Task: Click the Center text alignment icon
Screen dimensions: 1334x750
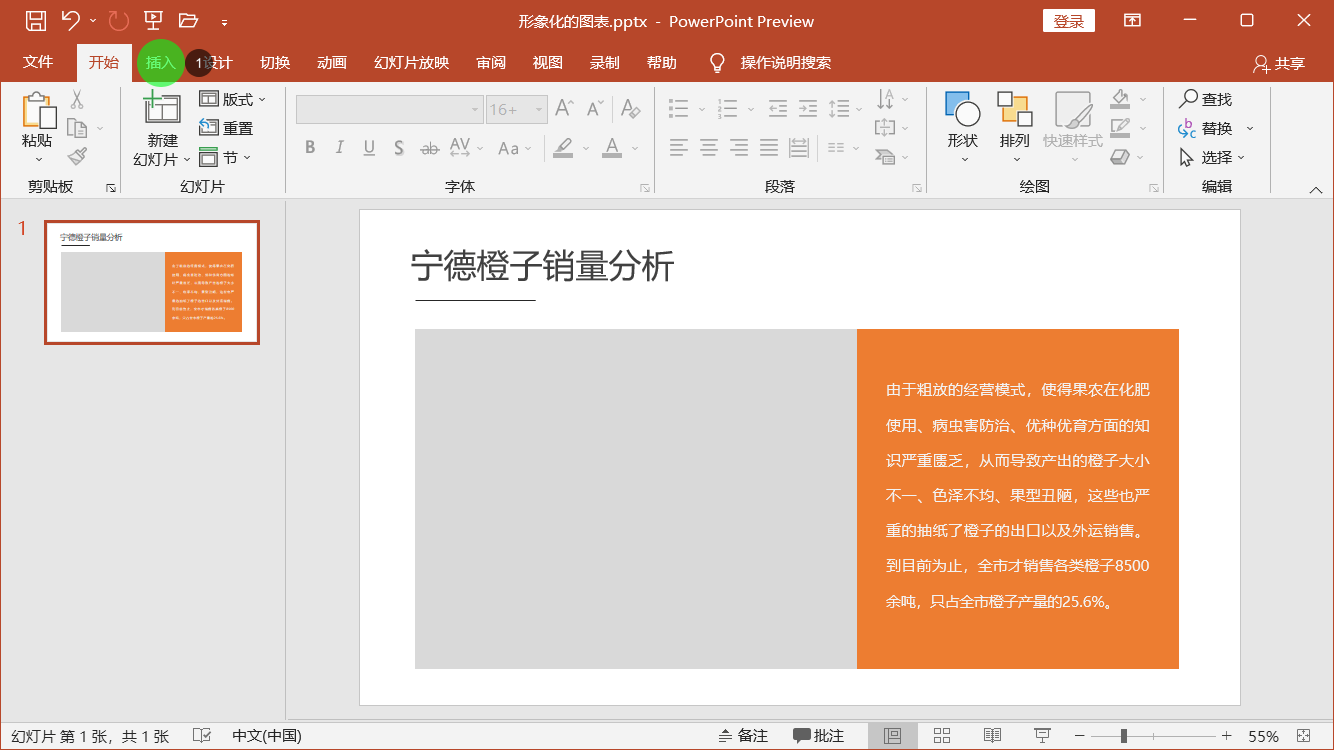Action: click(x=709, y=148)
